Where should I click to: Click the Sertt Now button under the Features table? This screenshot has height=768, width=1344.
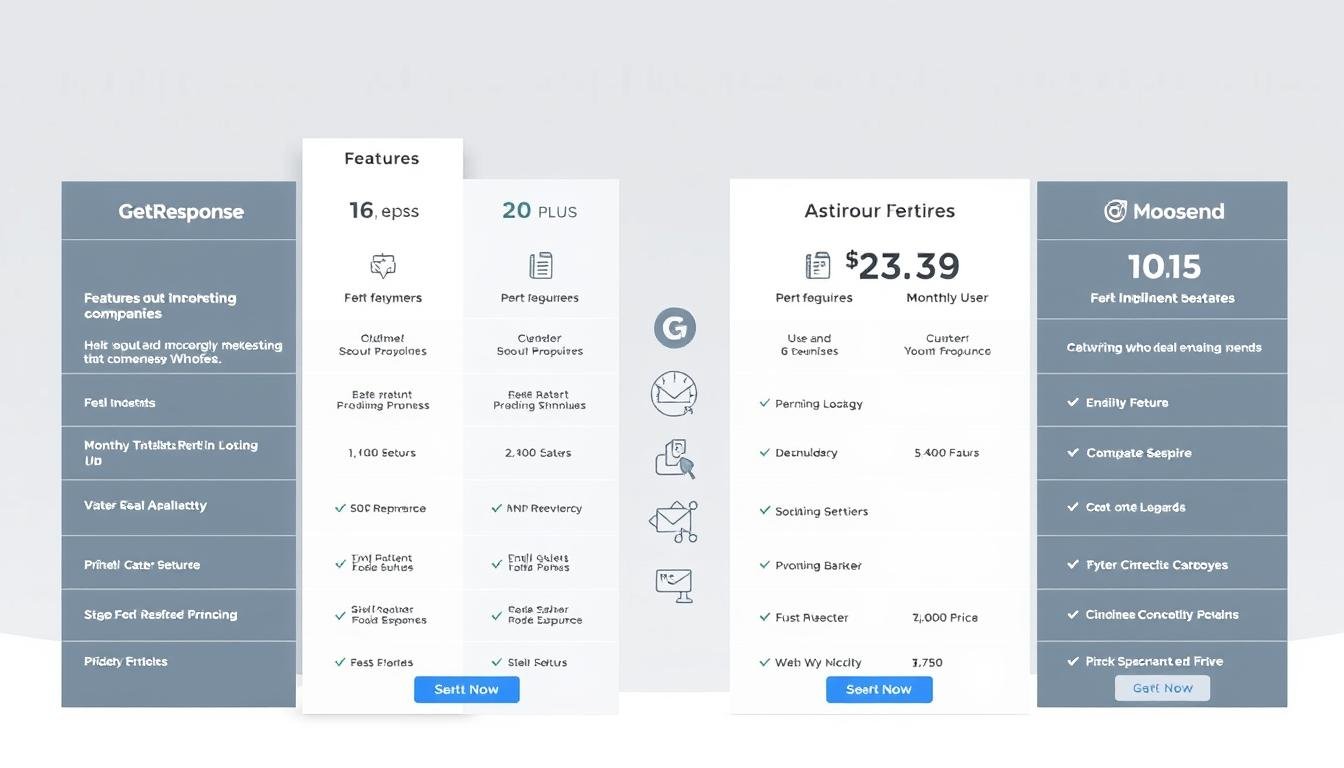click(466, 689)
